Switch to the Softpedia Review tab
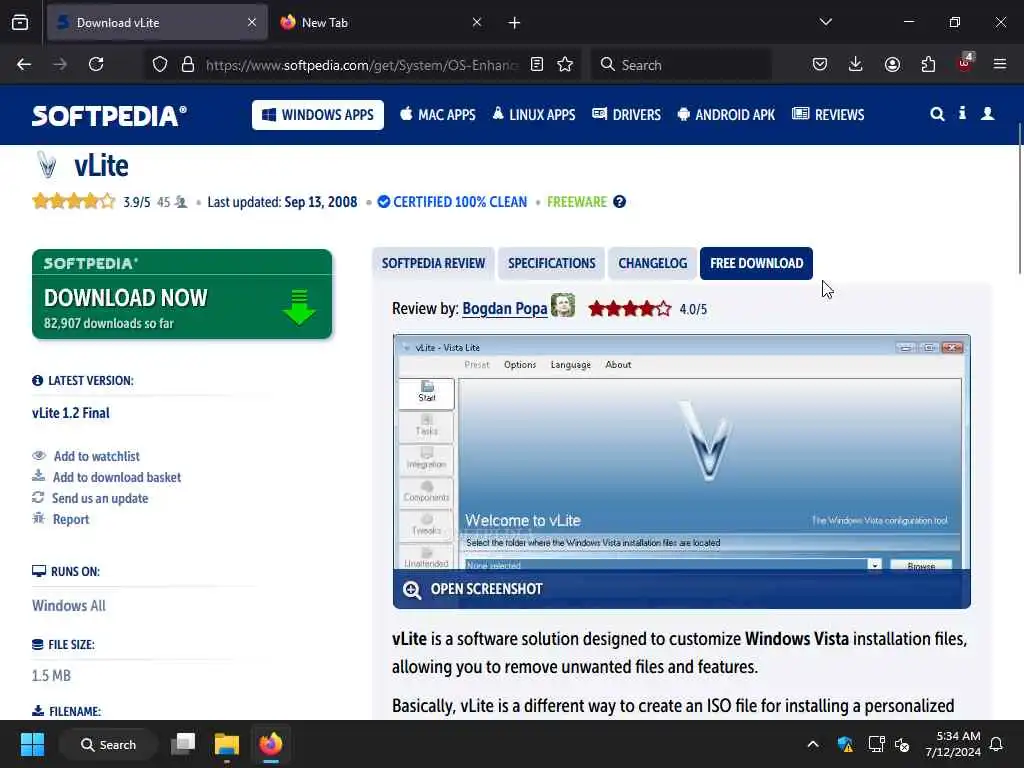 [433, 263]
